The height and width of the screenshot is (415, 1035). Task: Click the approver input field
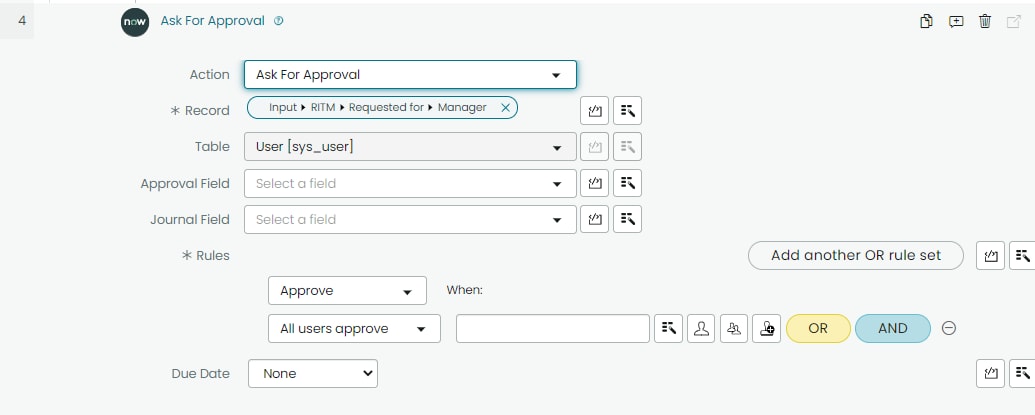[553, 329]
